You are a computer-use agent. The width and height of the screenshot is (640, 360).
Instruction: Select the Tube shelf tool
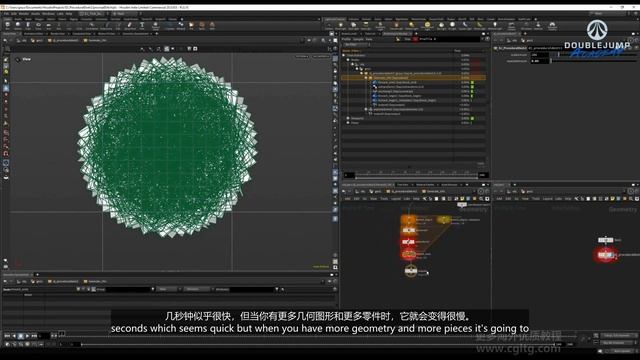click(28, 26)
